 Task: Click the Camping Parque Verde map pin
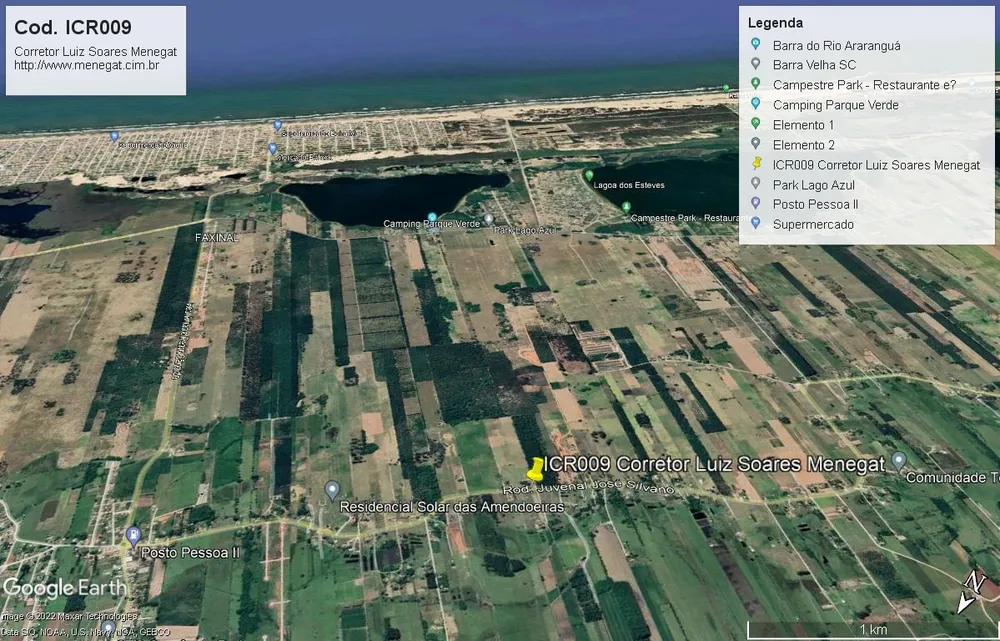coord(432,217)
